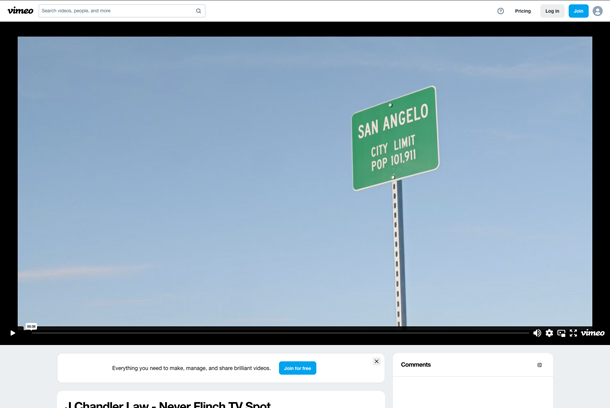
Task: Click the search magnifier icon
Action: click(x=198, y=11)
